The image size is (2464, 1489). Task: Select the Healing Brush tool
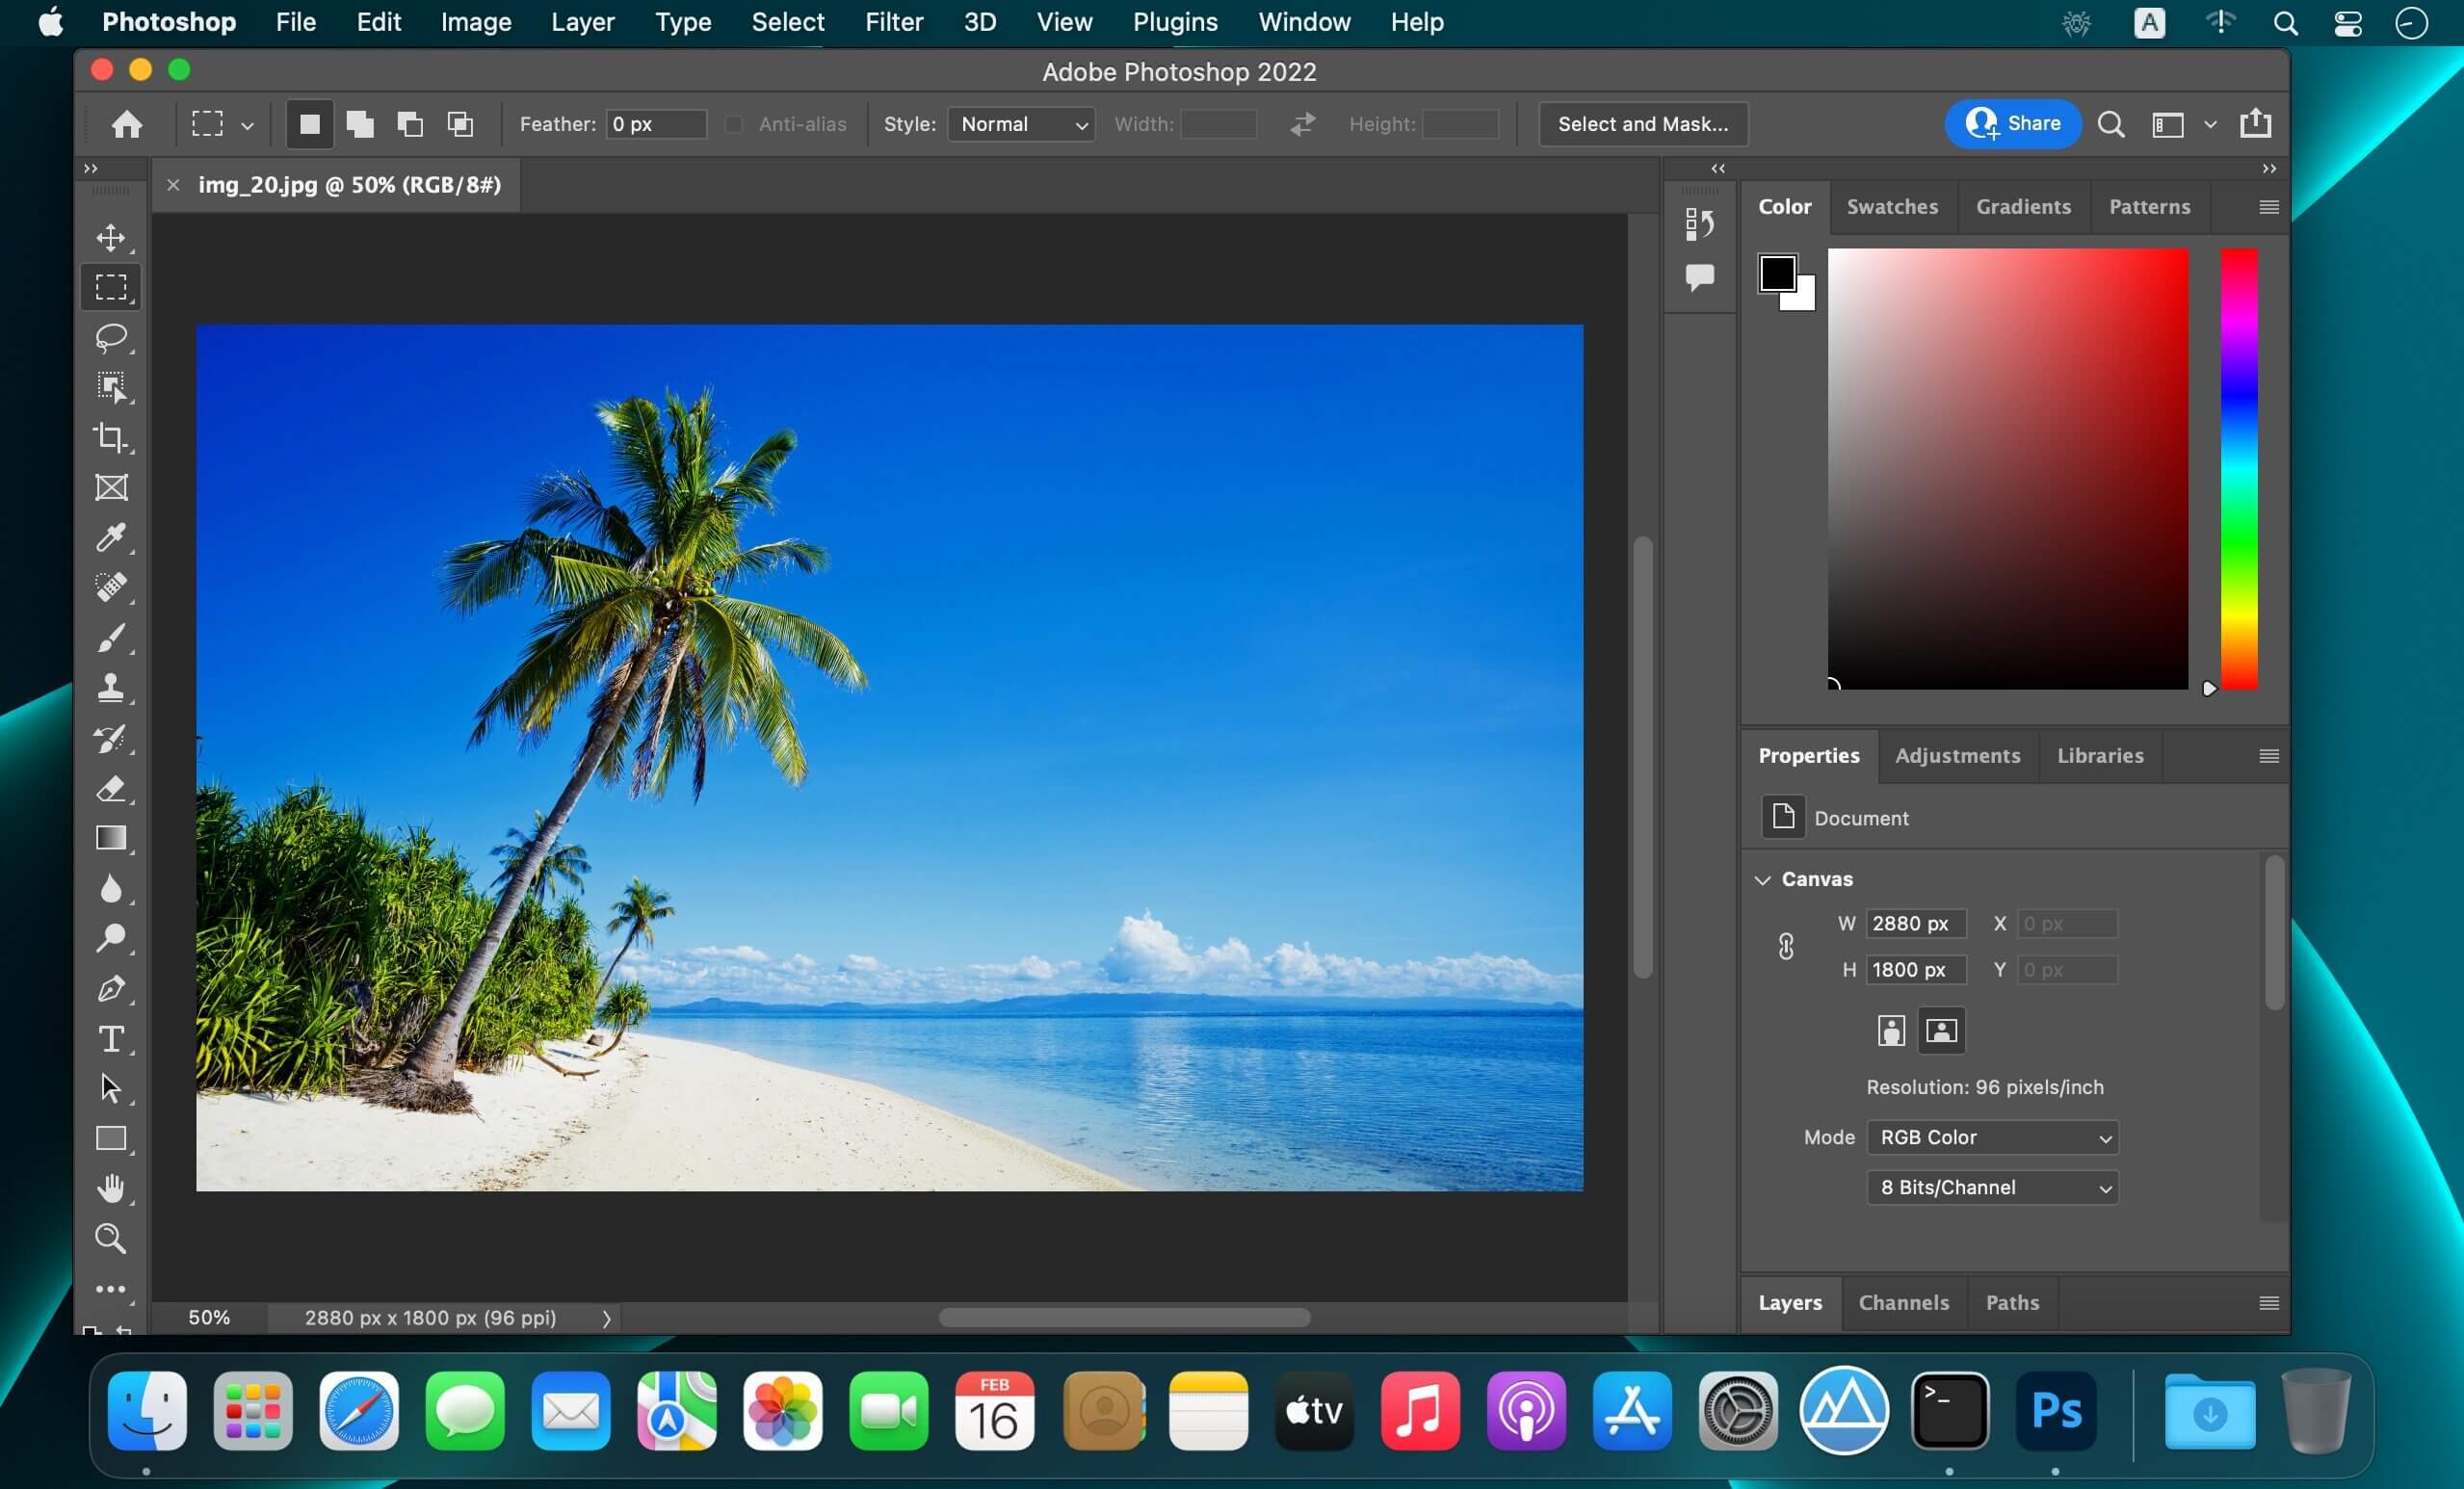[109, 587]
